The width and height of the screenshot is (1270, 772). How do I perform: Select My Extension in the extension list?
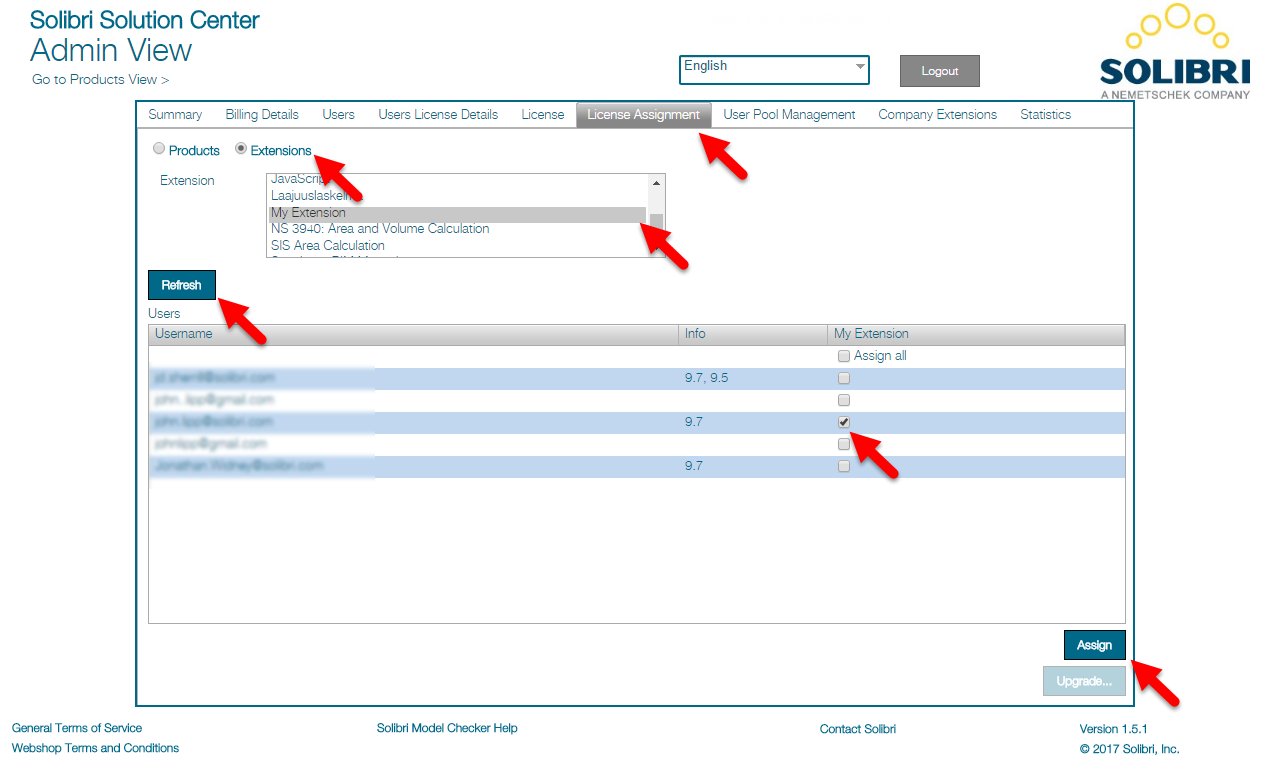(400, 212)
